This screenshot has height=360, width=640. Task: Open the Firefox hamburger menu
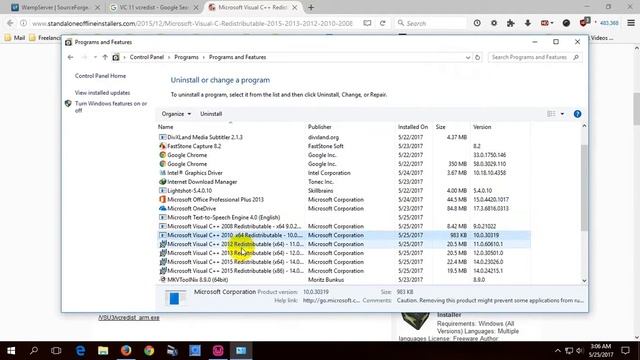point(631,23)
